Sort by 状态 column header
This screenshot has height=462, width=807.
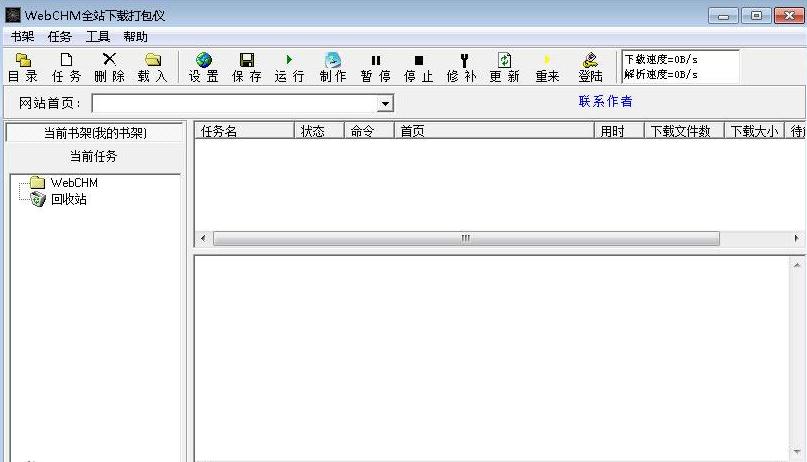[319, 131]
